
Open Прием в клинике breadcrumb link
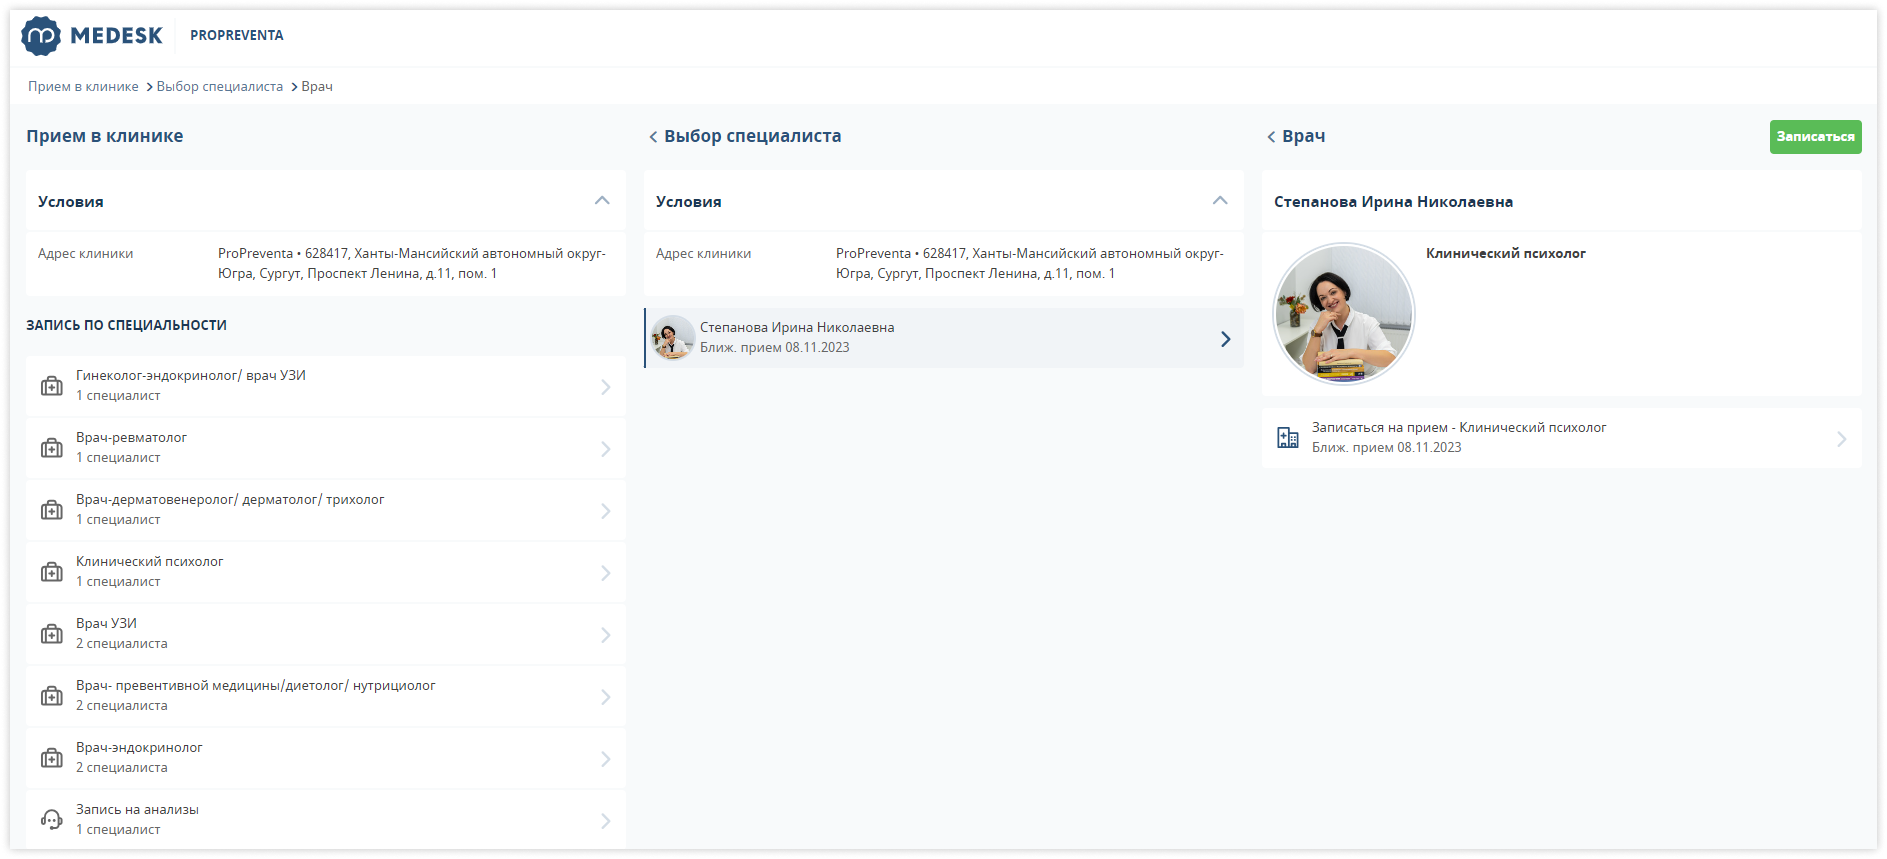click(83, 87)
